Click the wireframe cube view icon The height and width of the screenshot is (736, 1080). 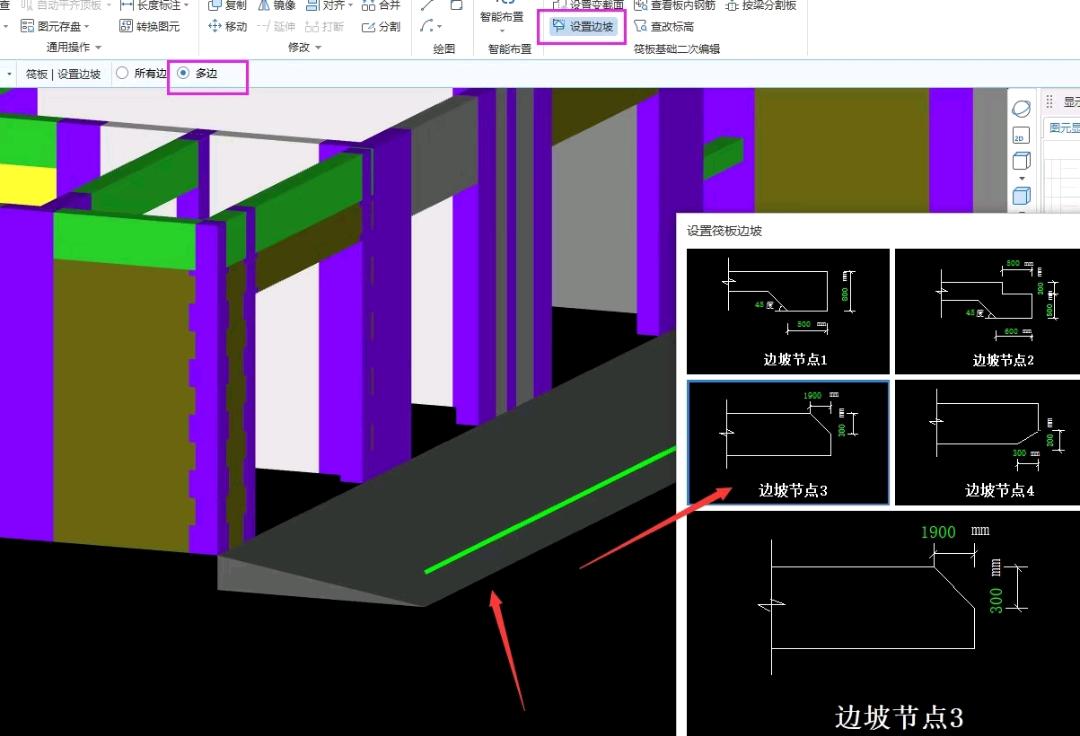click(x=1021, y=161)
